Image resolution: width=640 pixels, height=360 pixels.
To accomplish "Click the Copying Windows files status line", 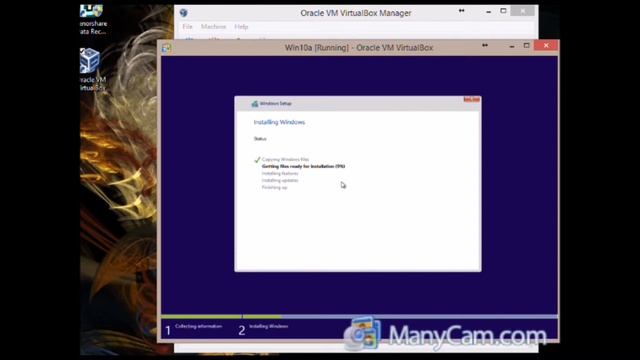I will (x=285, y=160).
